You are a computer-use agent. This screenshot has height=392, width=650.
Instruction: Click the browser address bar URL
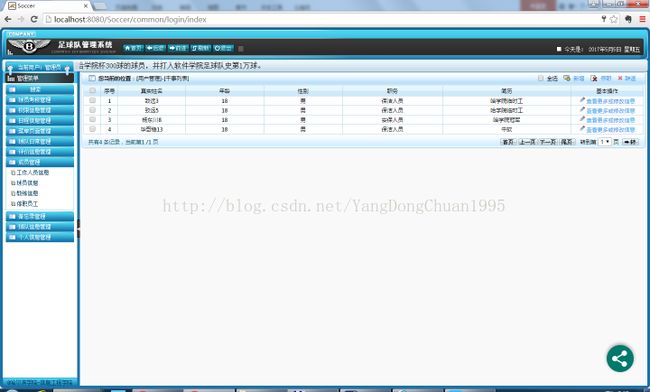pos(130,19)
